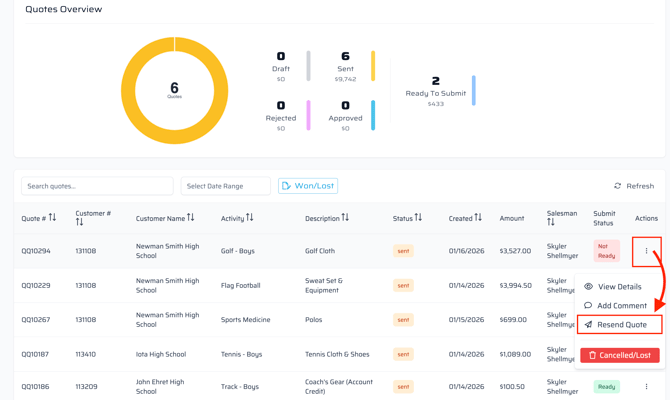Sort by Created date arrows
The image size is (670, 400).
coord(478,218)
